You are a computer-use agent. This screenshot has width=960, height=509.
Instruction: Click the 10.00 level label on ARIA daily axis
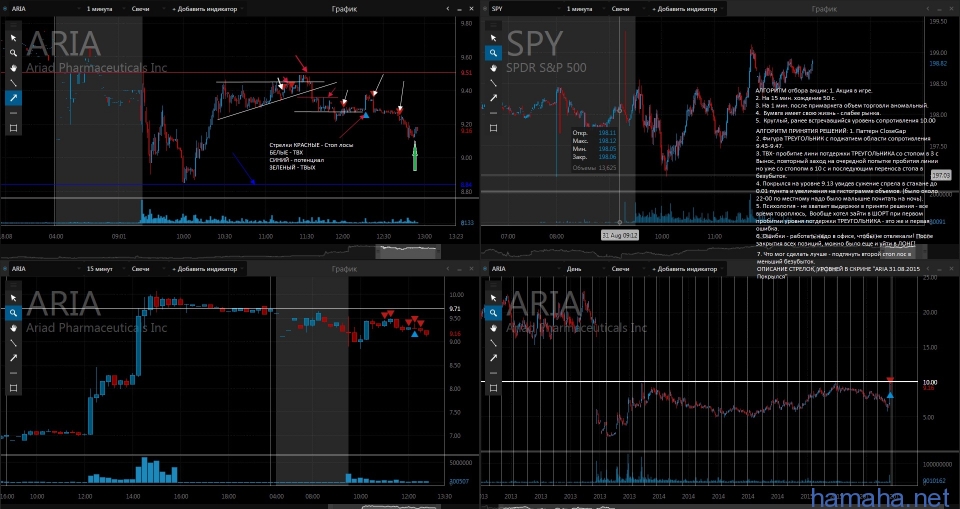pyautogui.click(x=929, y=381)
